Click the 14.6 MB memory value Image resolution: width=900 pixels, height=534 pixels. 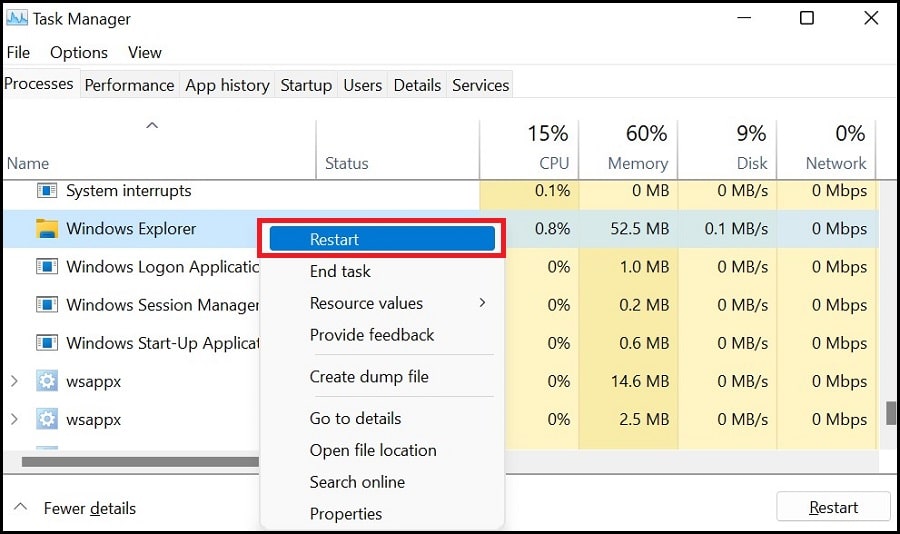639,381
